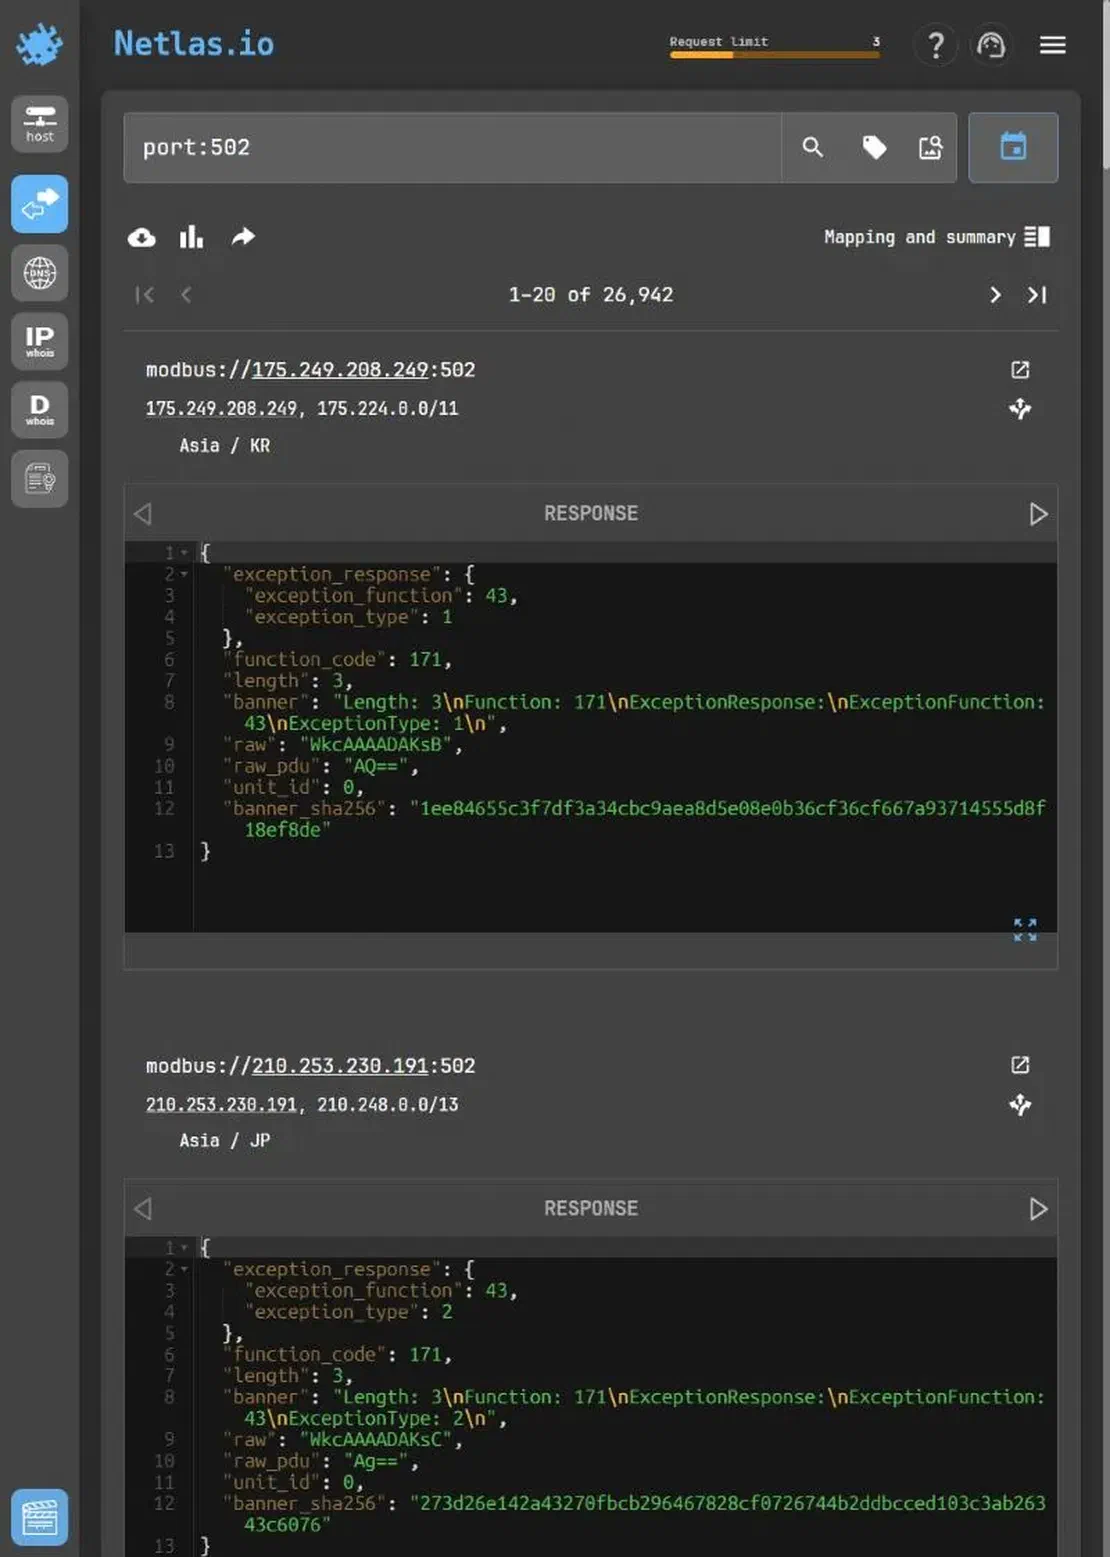Open the certificates sidebar icon
The height and width of the screenshot is (1557, 1110).
40,478
